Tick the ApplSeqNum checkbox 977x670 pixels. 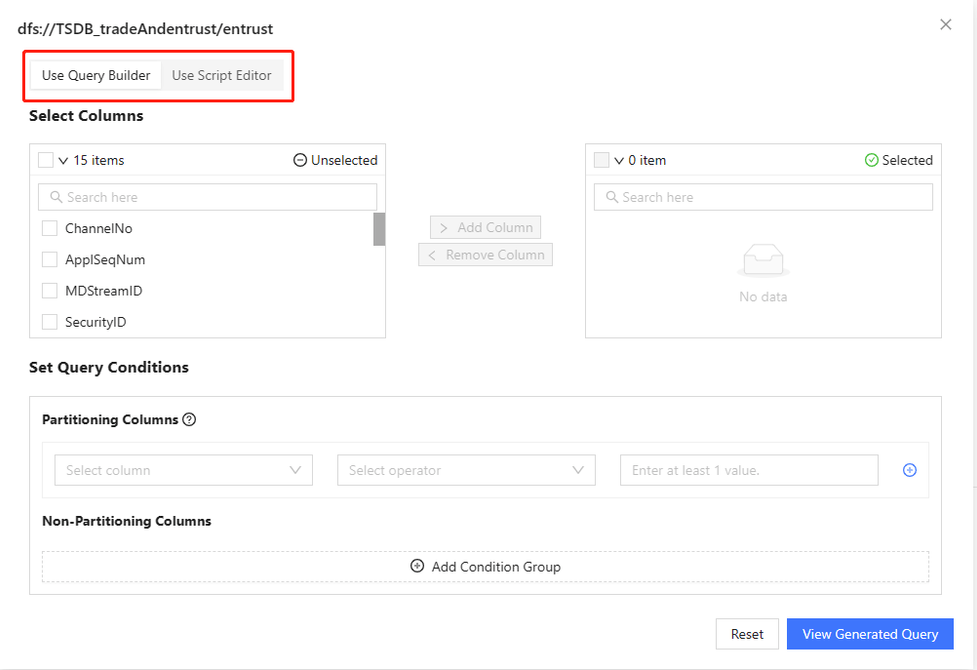(49, 259)
